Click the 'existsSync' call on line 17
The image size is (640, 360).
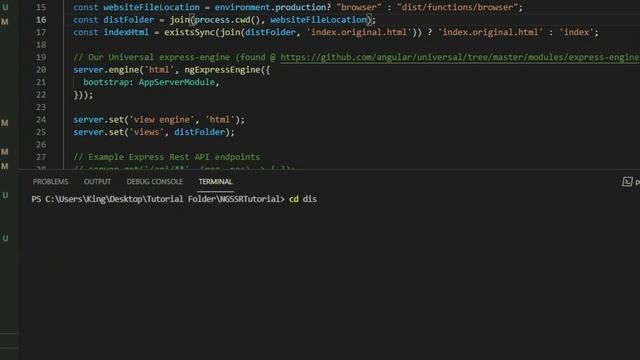190,32
